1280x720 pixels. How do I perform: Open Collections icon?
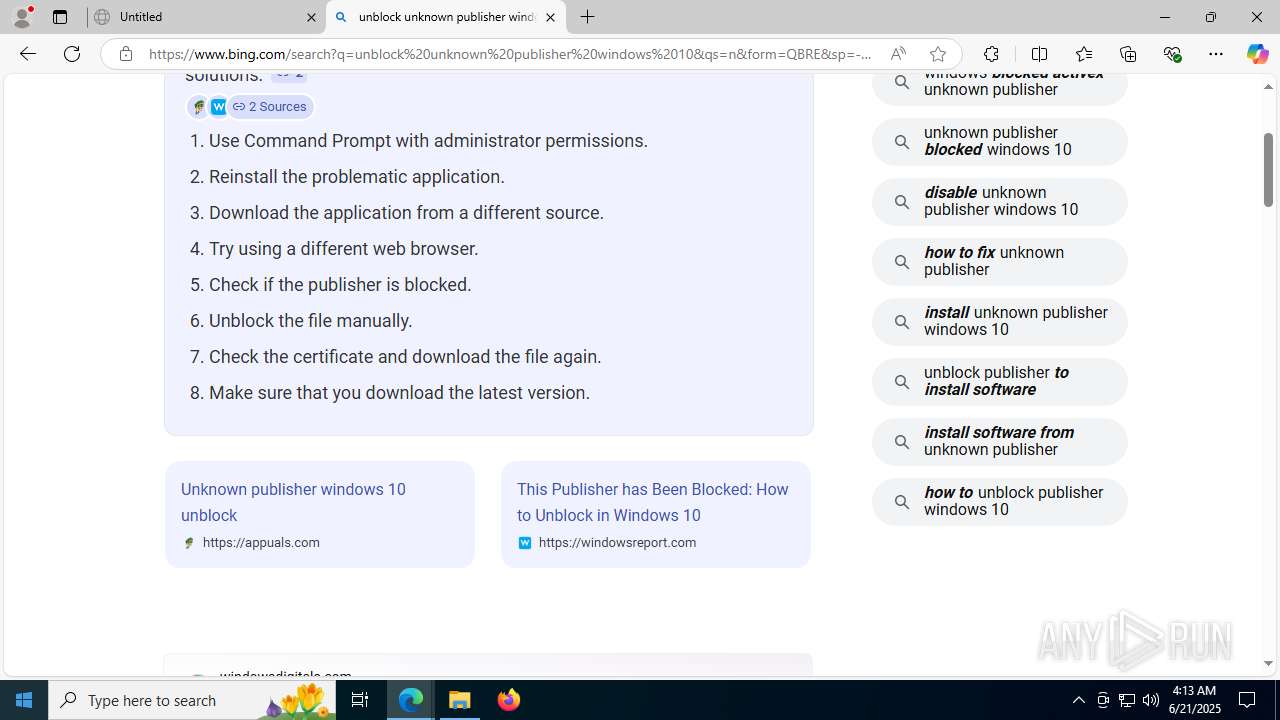tap(1128, 54)
